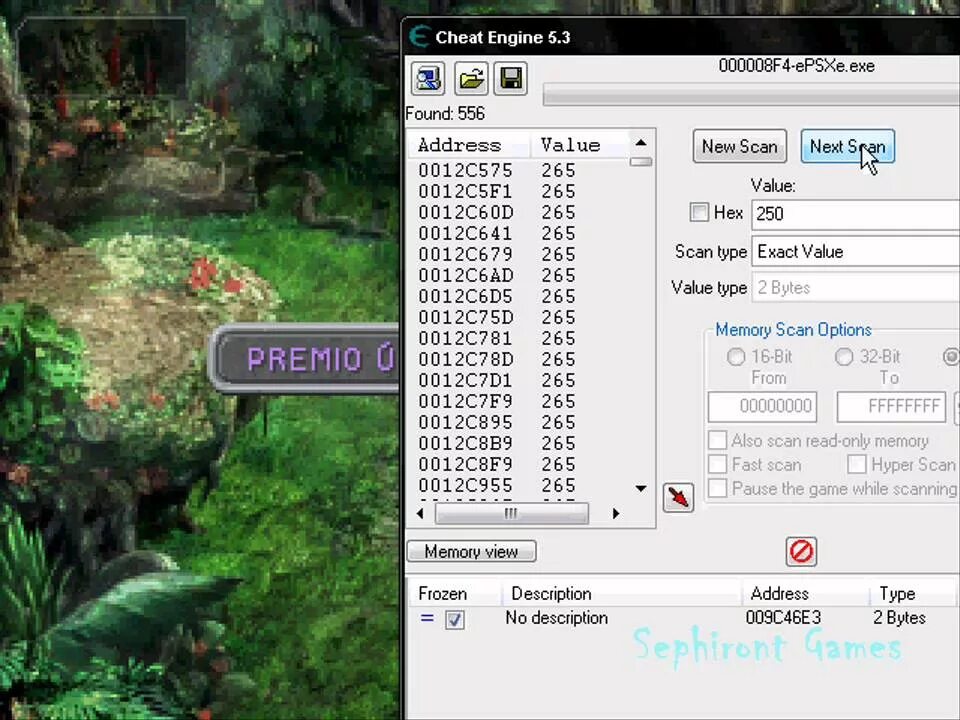Open the process list icon

[x=428, y=79]
